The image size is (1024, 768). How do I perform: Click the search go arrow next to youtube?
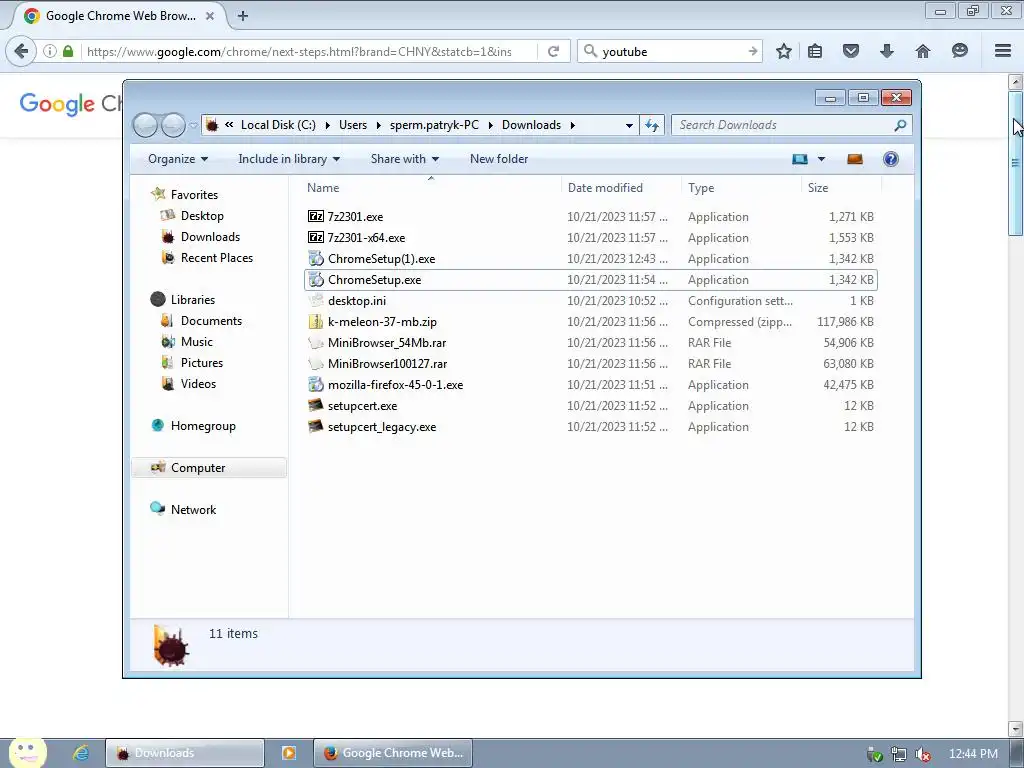coord(752,51)
